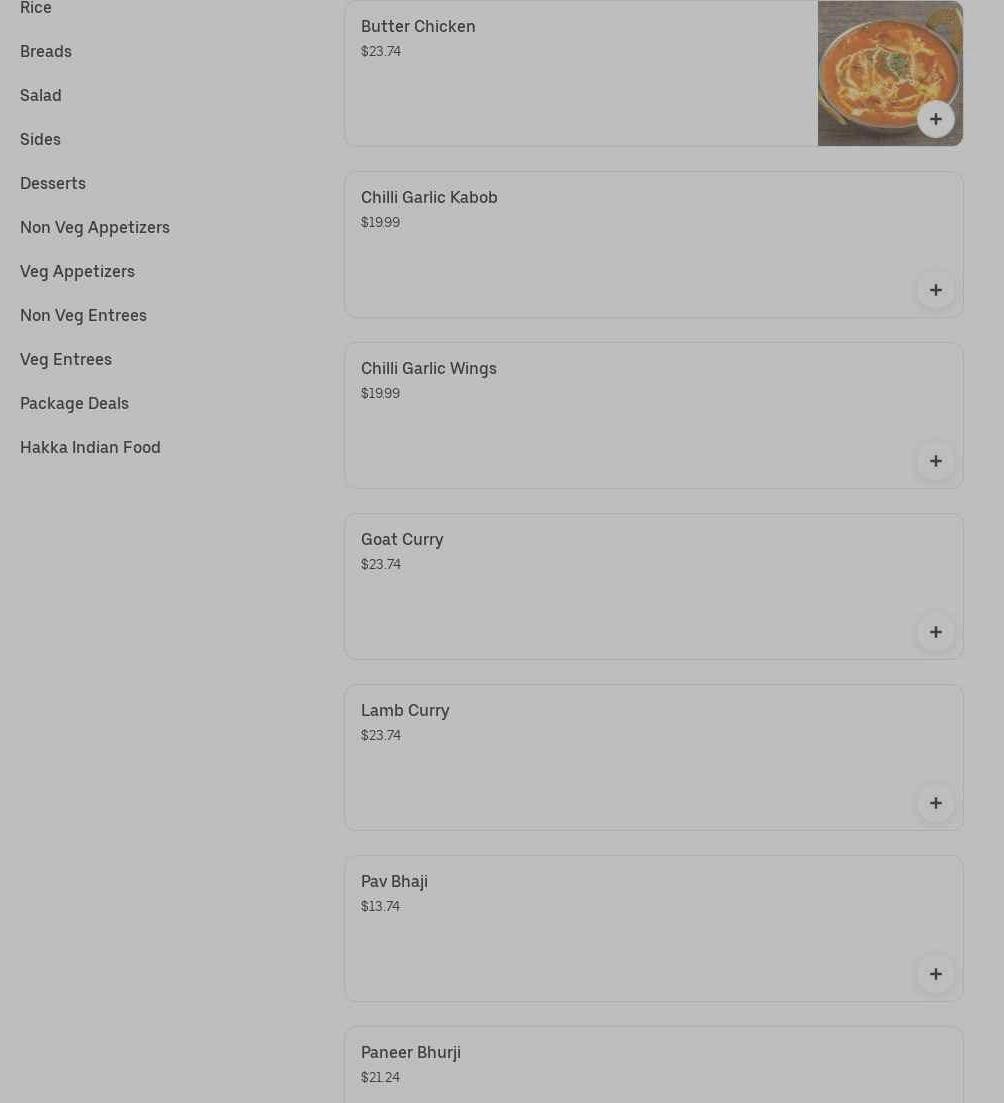Add Pav Bhaji using plus icon
1004x1103 pixels.
tap(935, 974)
